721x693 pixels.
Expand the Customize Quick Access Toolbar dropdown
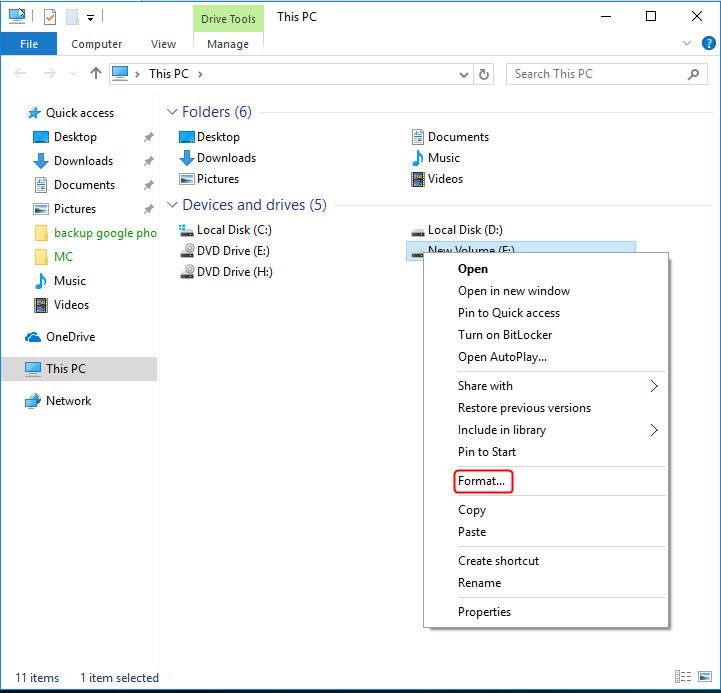[90, 17]
